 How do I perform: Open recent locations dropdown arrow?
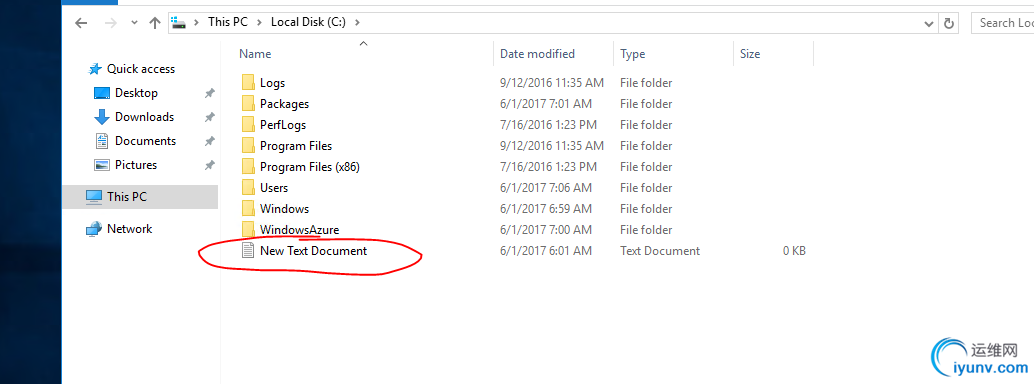point(135,23)
